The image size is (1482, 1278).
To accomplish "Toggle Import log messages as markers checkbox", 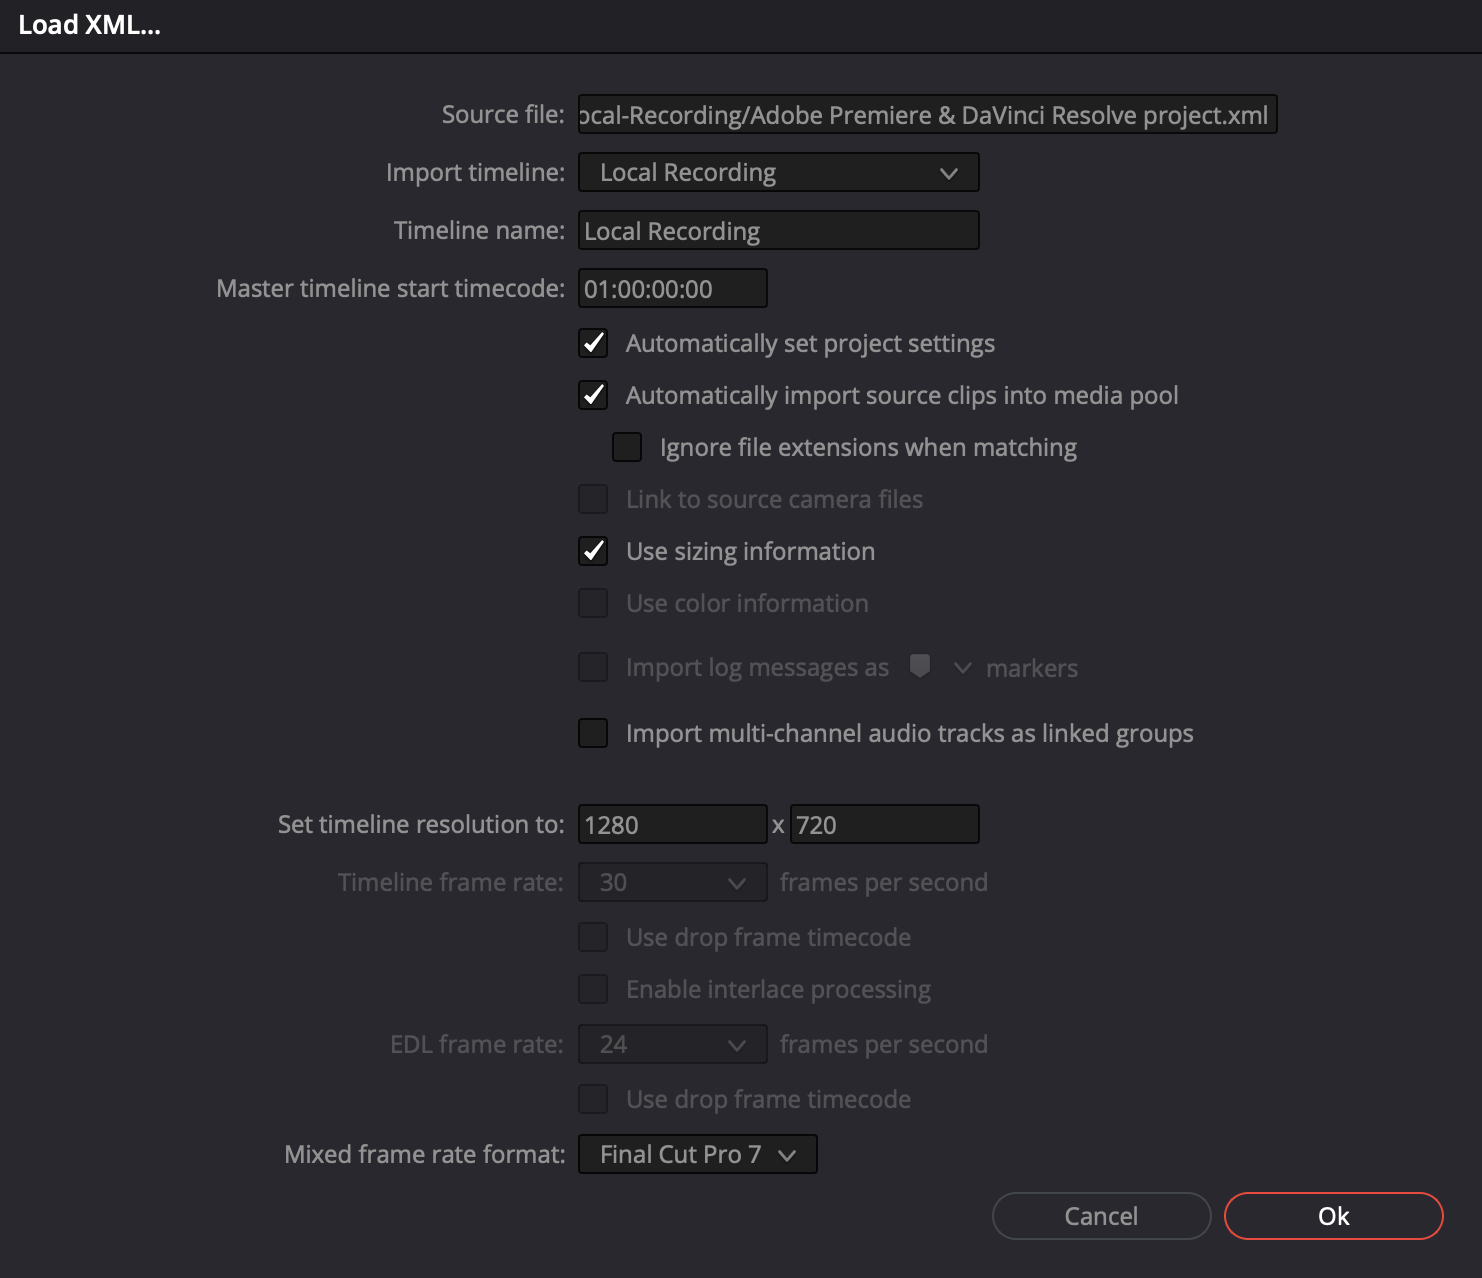I will pos(593,667).
